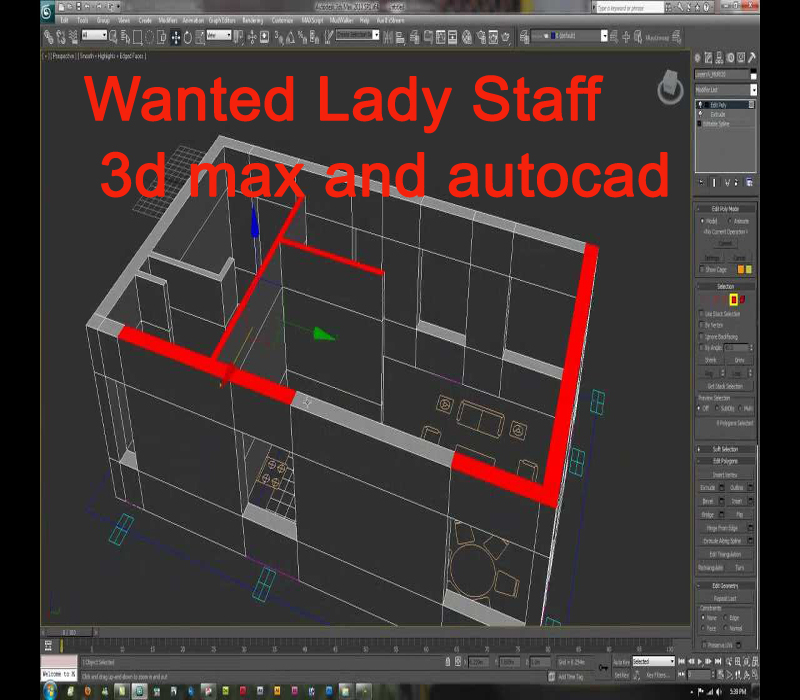800x700 pixels.
Task: Click the Insert Vertex button
Action: [x=725, y=474]
